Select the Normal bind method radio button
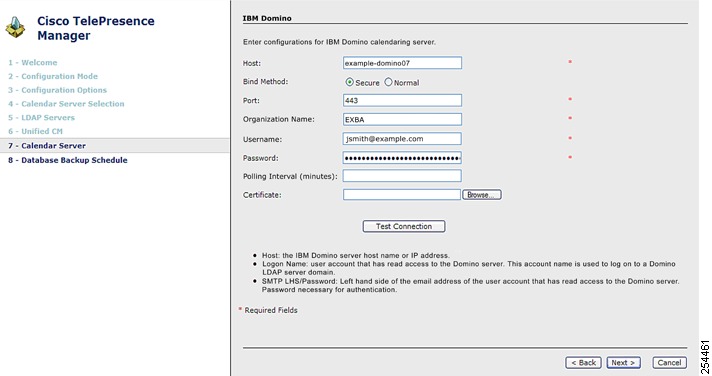The width and height of the screenshot is (712, 376). click(388, 82)
